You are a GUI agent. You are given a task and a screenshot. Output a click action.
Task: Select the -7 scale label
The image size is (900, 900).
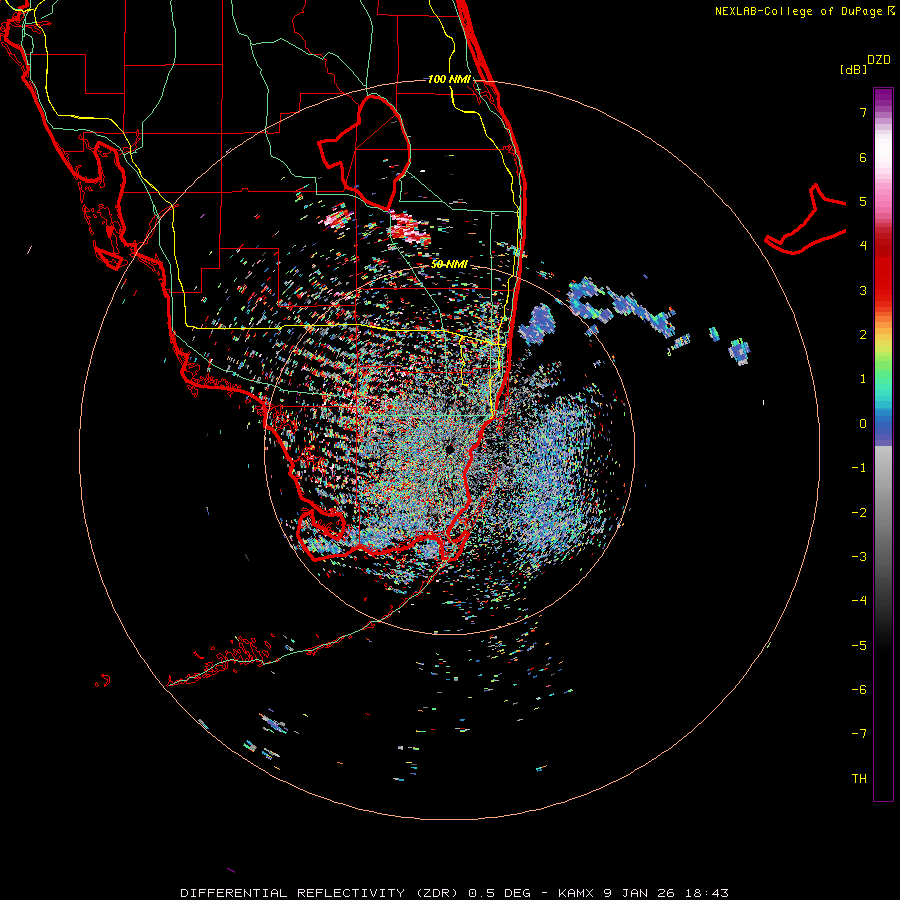tap(859, 734)
